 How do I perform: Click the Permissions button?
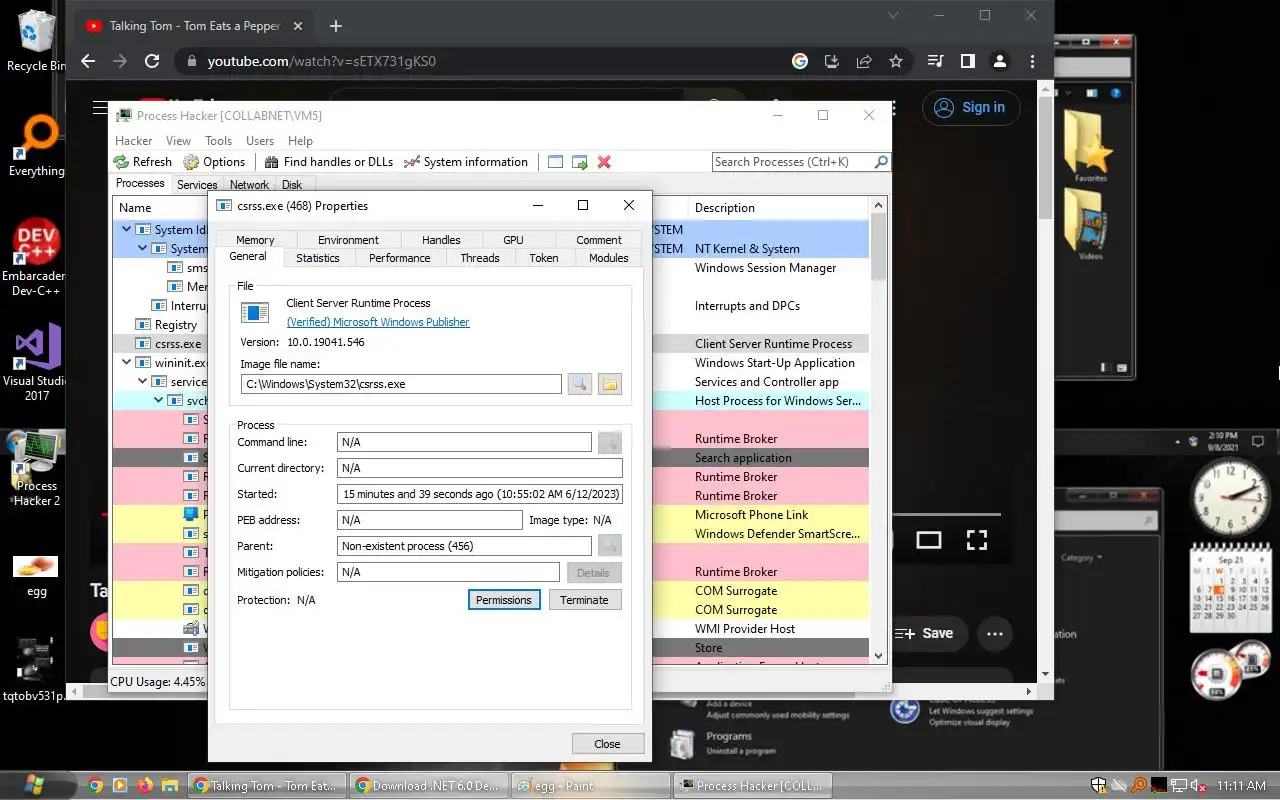click(504, 600)
